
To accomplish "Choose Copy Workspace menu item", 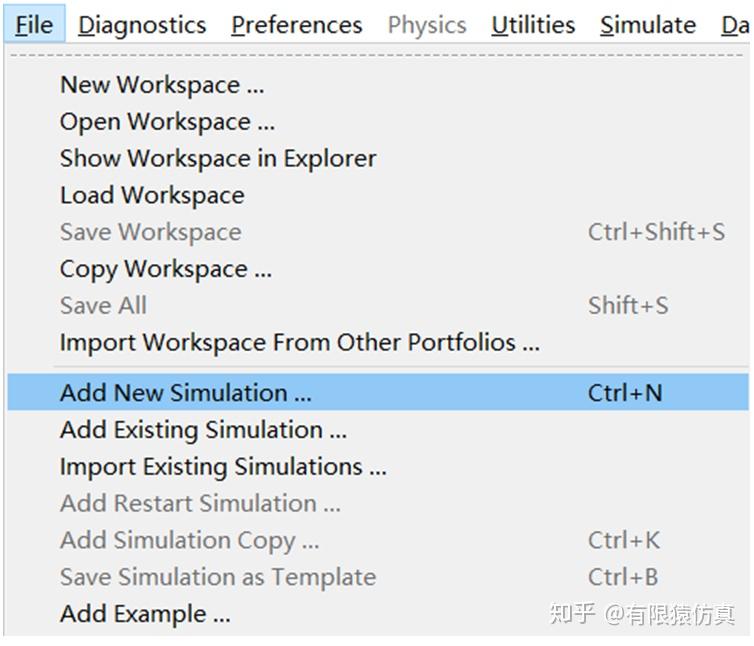I will click(166, 269).
